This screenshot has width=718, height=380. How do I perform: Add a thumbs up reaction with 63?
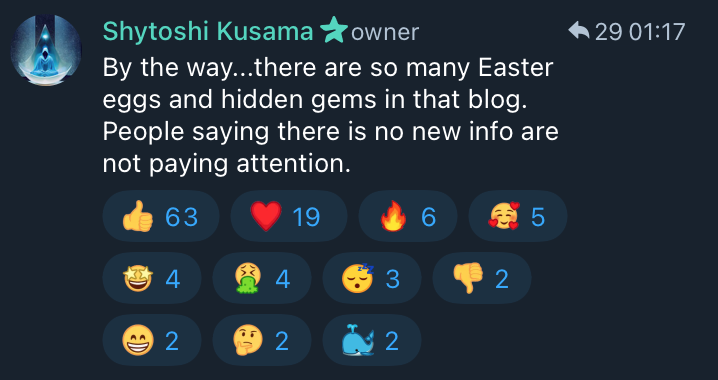coord(161,216)
